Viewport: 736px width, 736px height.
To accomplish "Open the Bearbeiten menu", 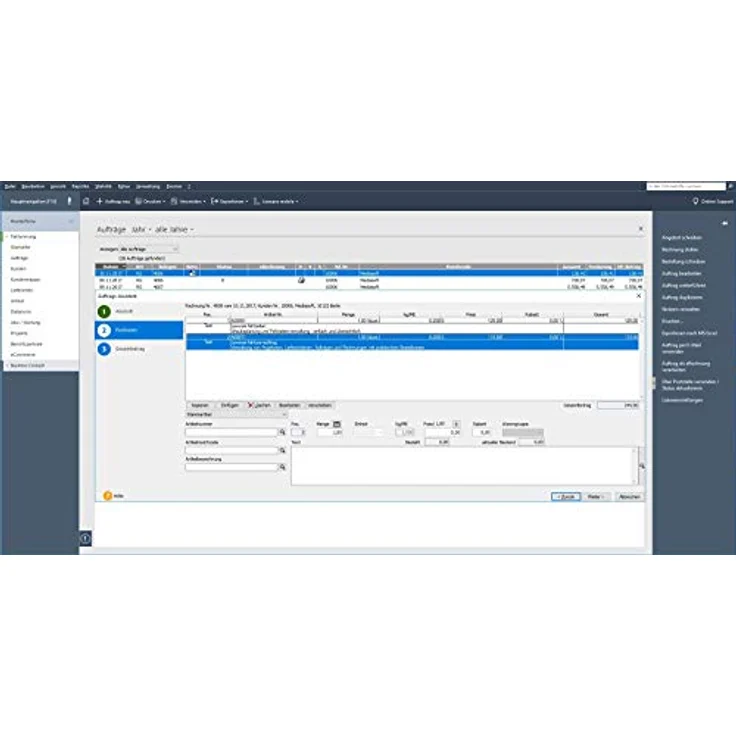I will (34, 186).
